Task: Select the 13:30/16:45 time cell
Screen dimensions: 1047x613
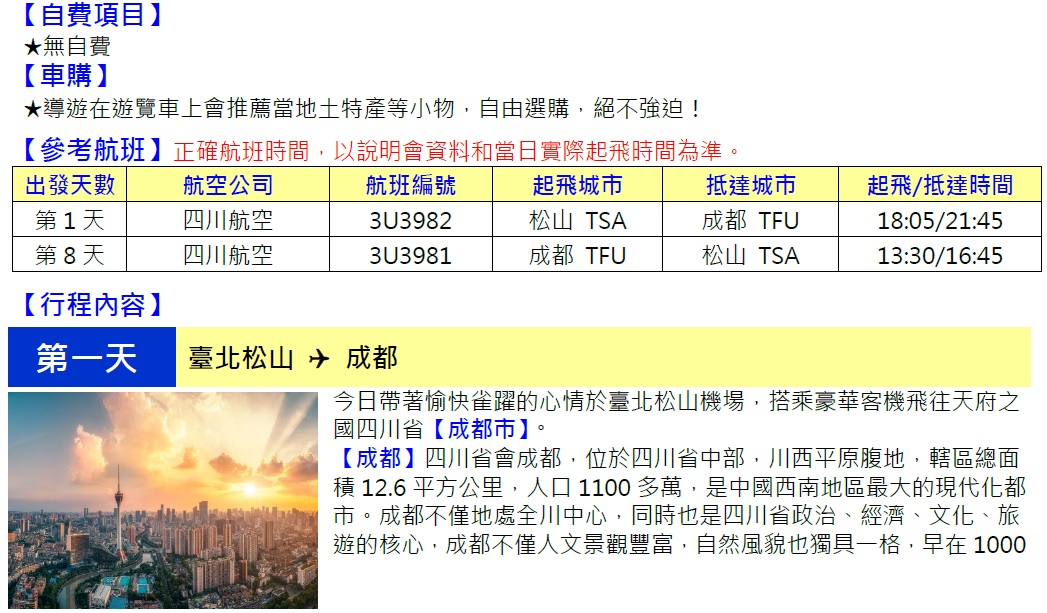Action: [939, 255]
